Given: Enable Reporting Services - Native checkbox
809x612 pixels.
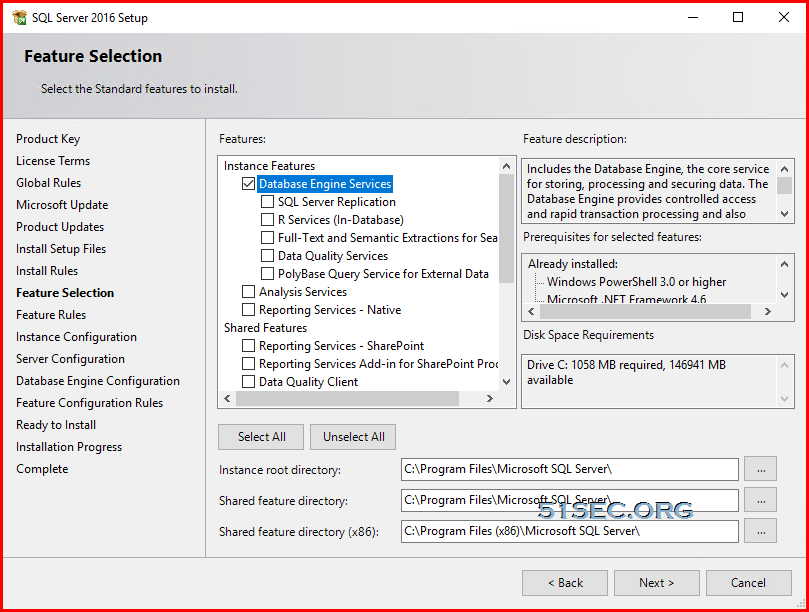Looking at the screenshot, I should [x=248, y=310].
